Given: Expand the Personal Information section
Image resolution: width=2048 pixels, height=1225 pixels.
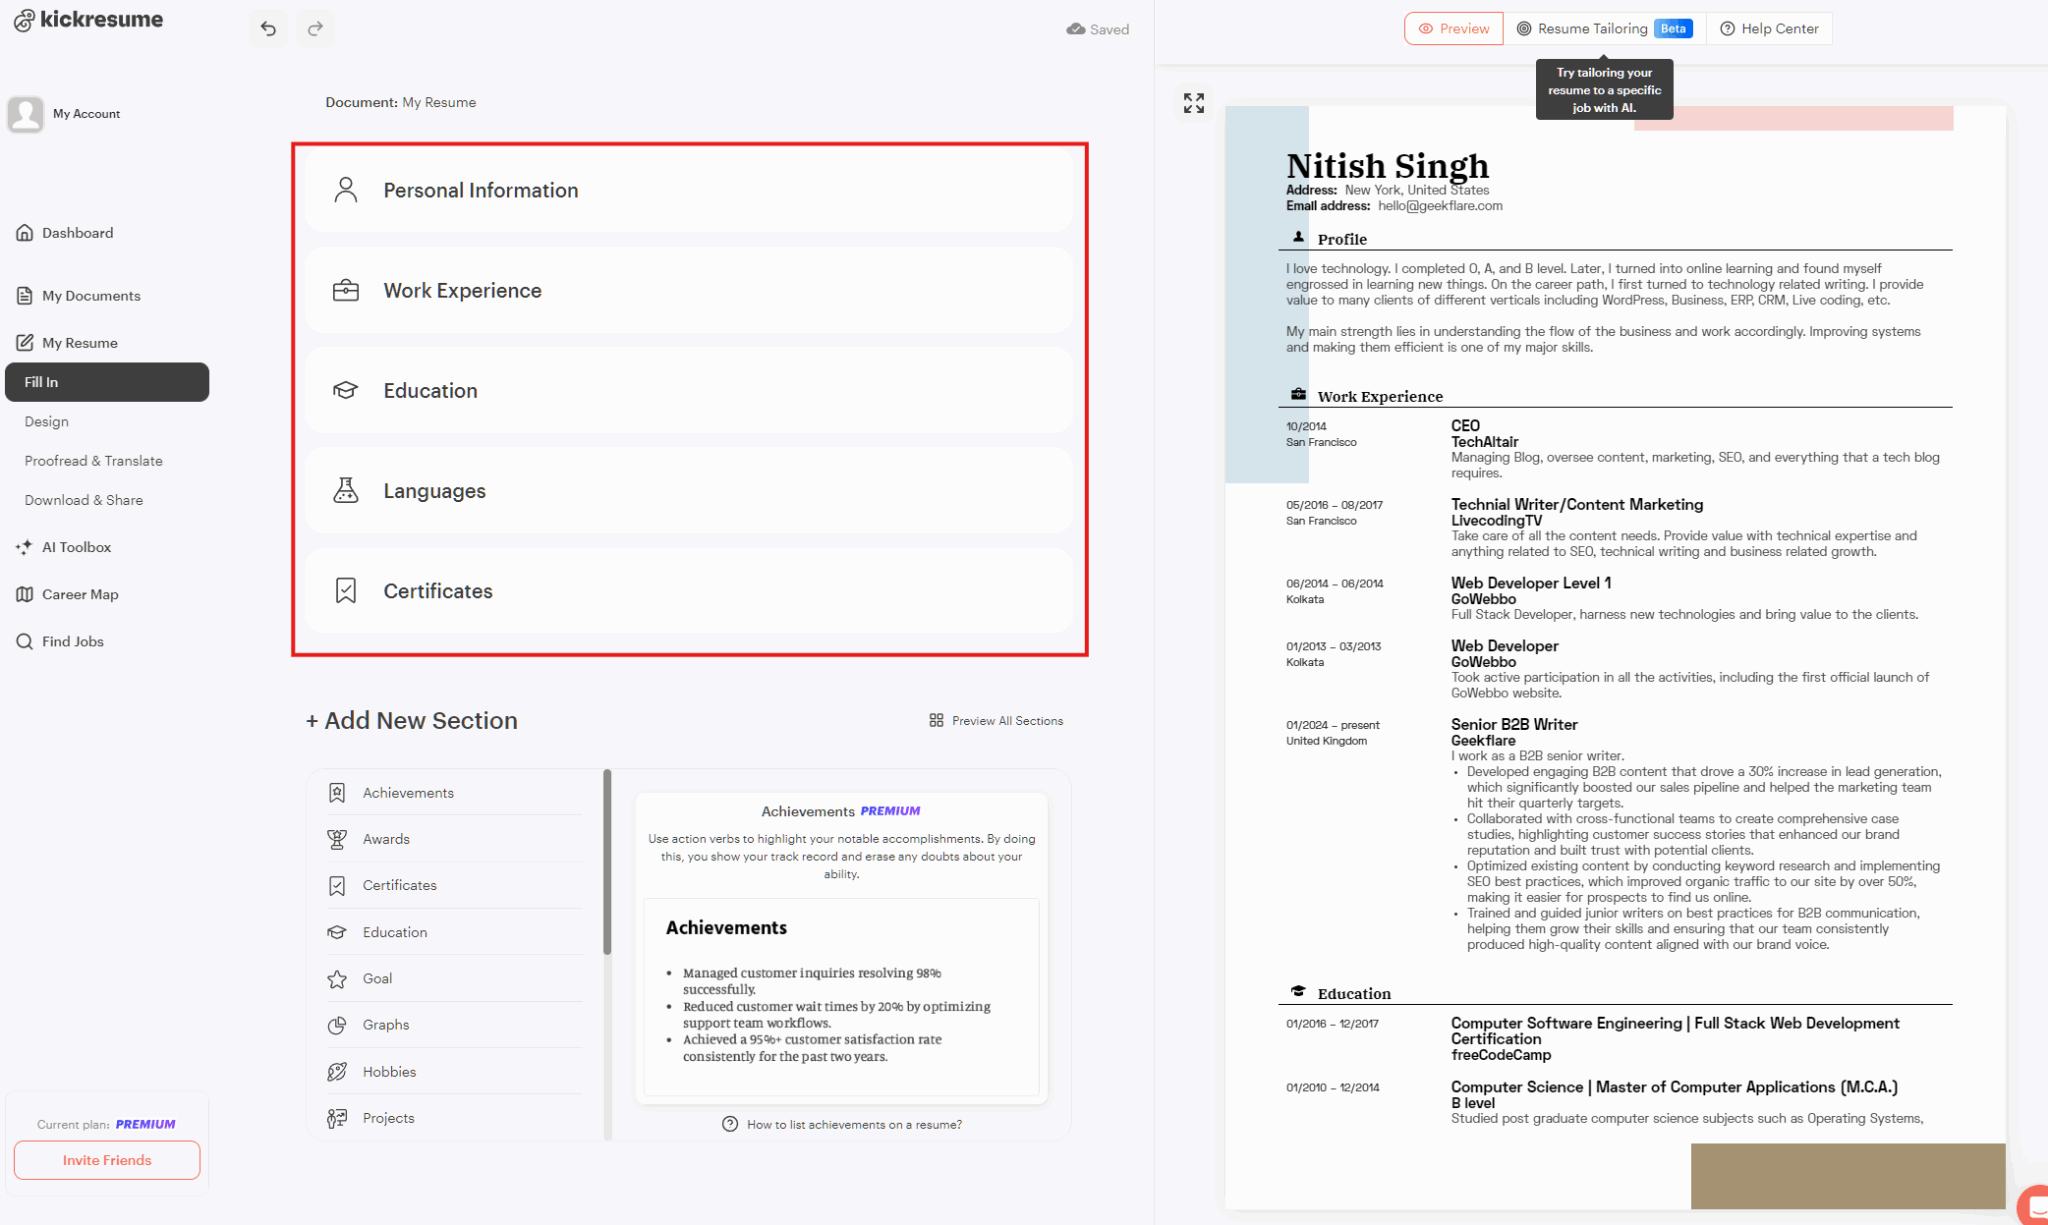Looking at the screenshot, I should click(689, 190).
